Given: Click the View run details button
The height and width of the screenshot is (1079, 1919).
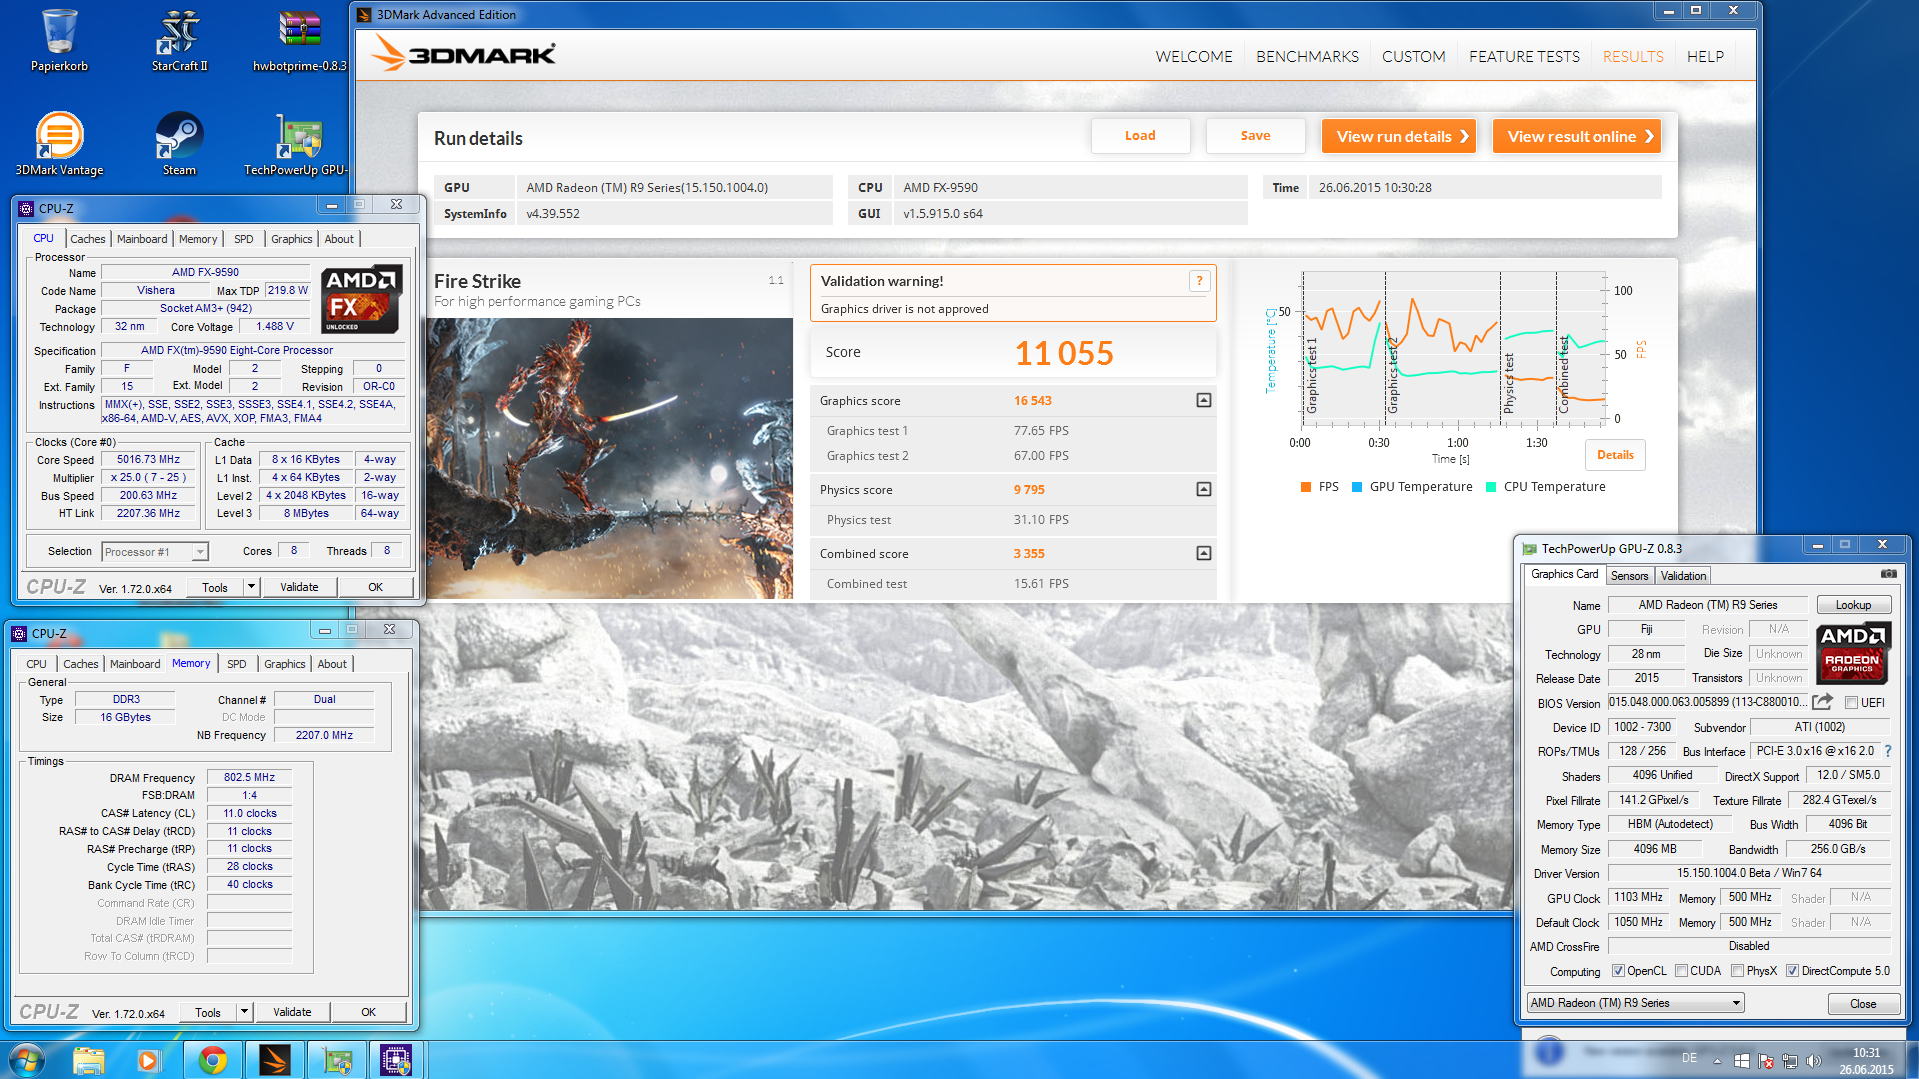Looking at the screenshot, I should pyautogui.click(x=1399, y=136).
